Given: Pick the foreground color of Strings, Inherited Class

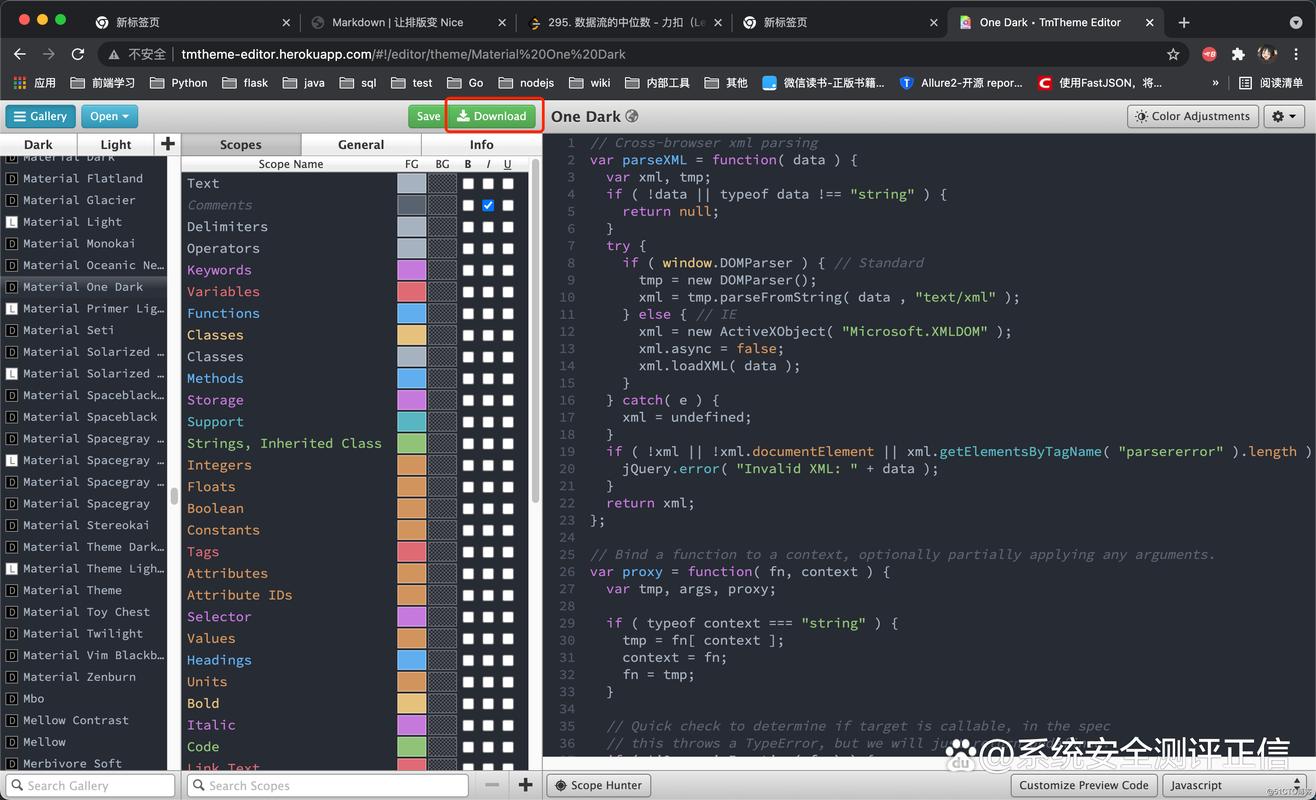Looking at the screenshot, I should tap(412, 443).
